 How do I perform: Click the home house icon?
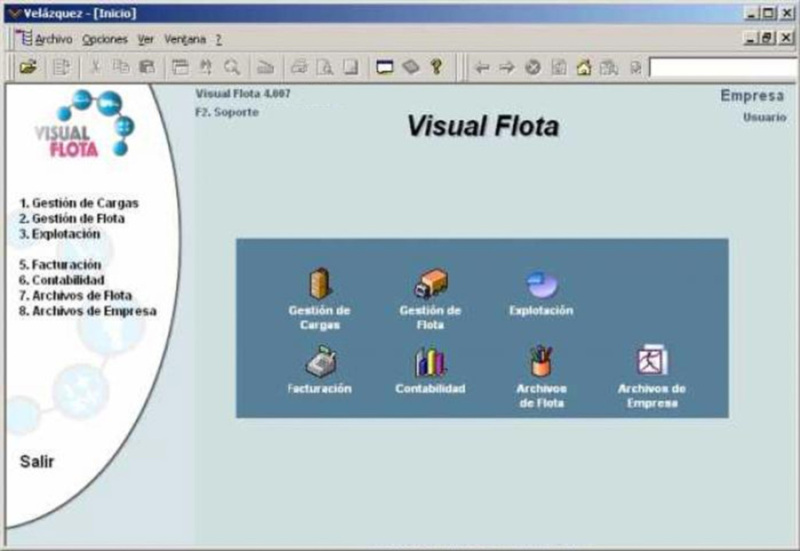[x=584, y=67]
